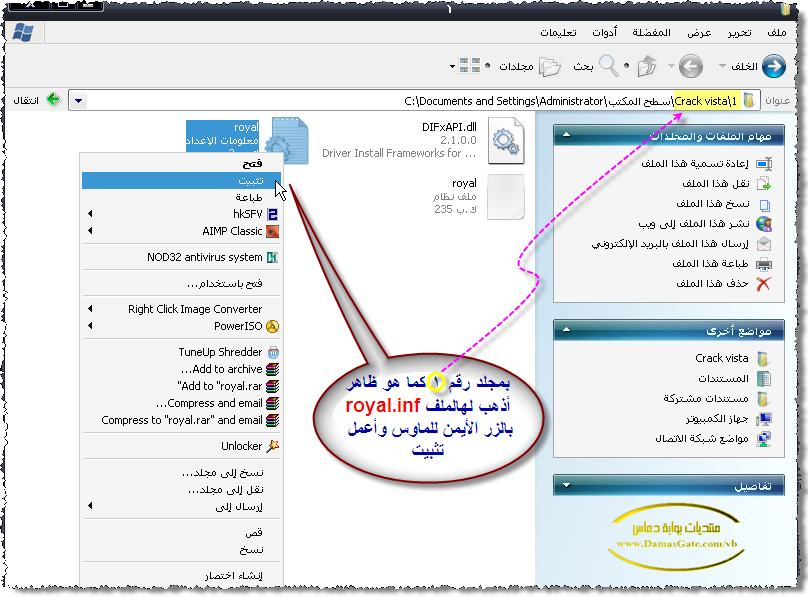
Task: Select NOD32 antivirus system context menu entry
Action: [205, 257]
